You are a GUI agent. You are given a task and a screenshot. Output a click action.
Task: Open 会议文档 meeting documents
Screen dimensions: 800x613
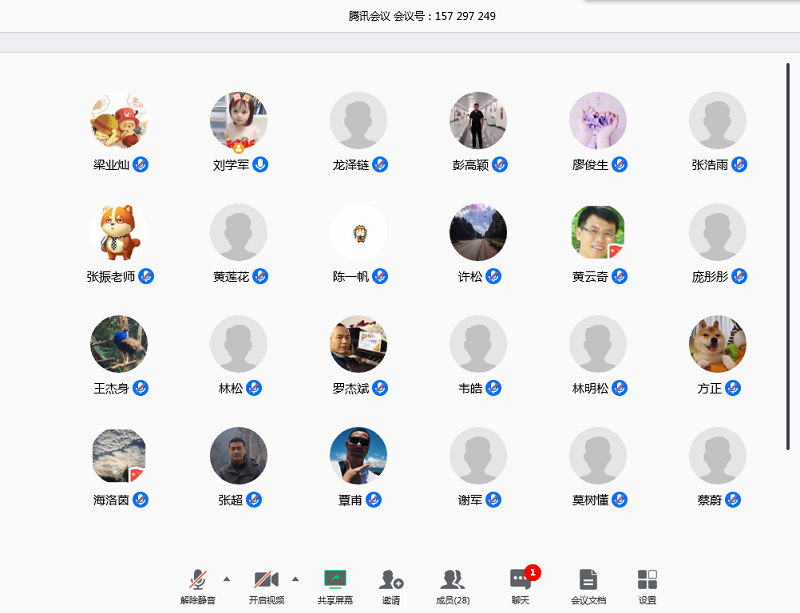pos(588,586)
